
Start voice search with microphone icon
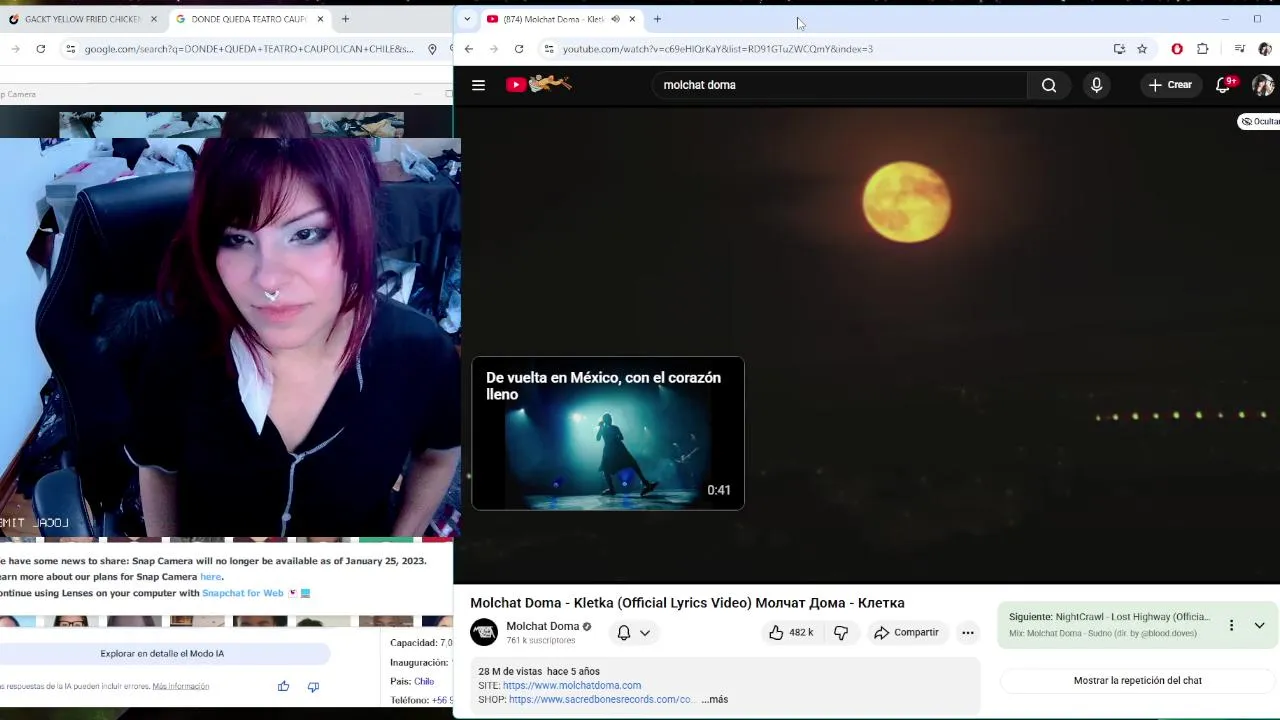point(1096,85)
